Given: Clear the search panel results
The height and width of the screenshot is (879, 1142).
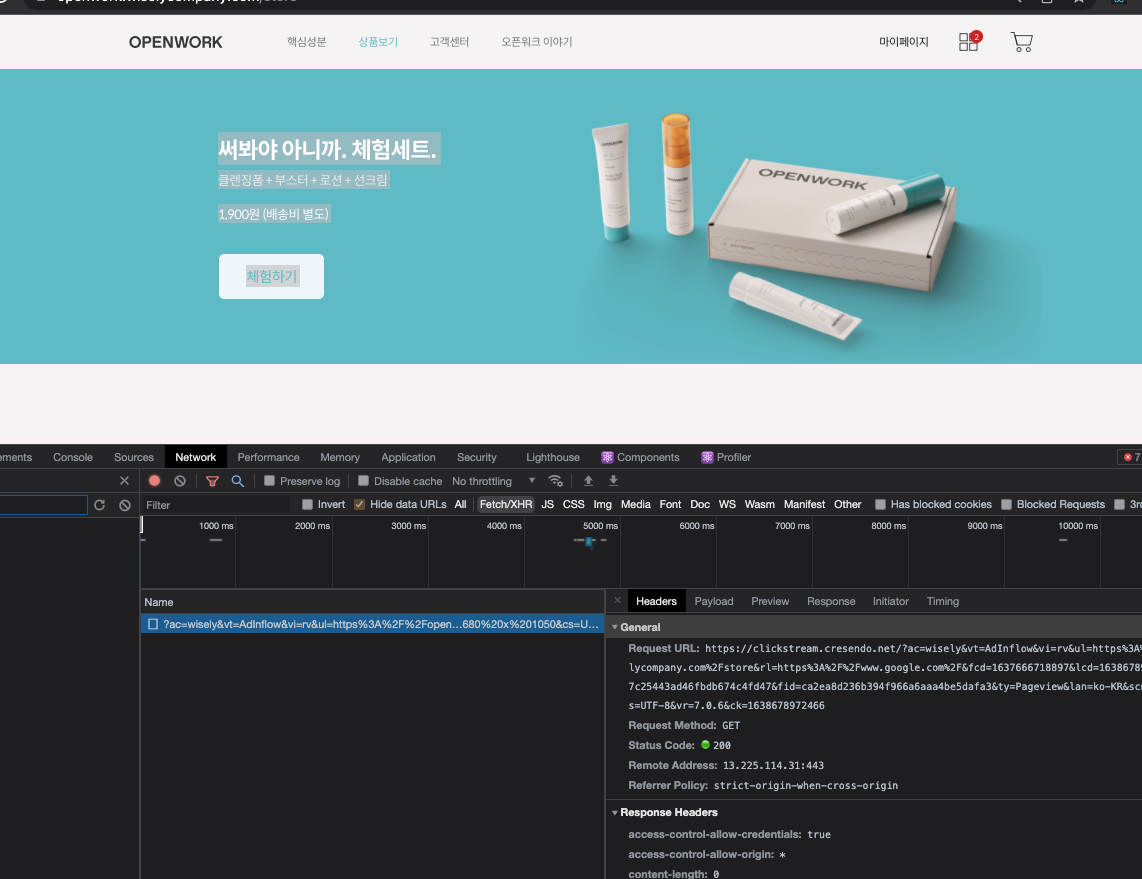Looking at the screenshot, I should pos(125,505).
